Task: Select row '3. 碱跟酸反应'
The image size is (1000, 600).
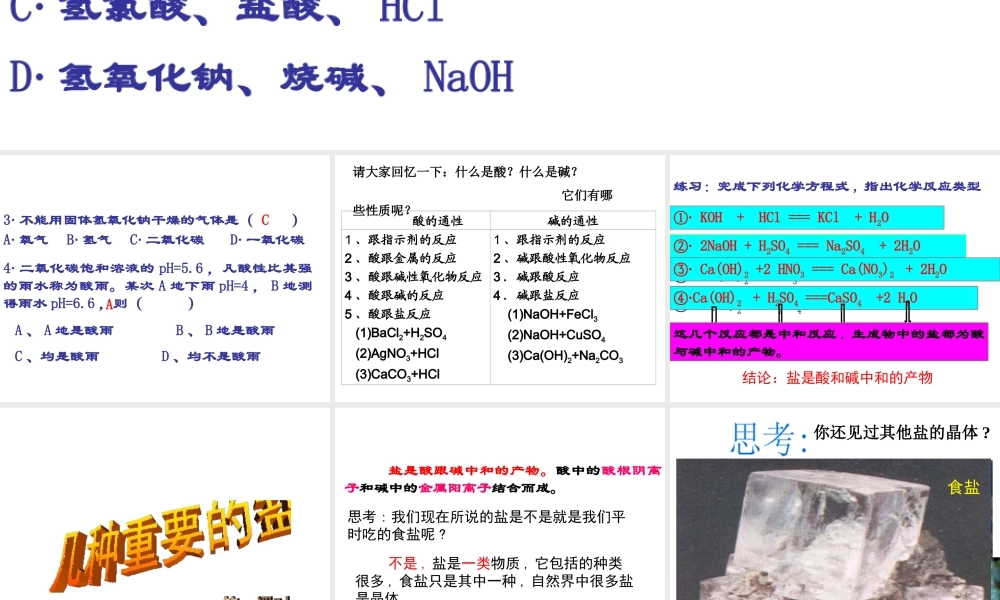Action: (536, 277)
